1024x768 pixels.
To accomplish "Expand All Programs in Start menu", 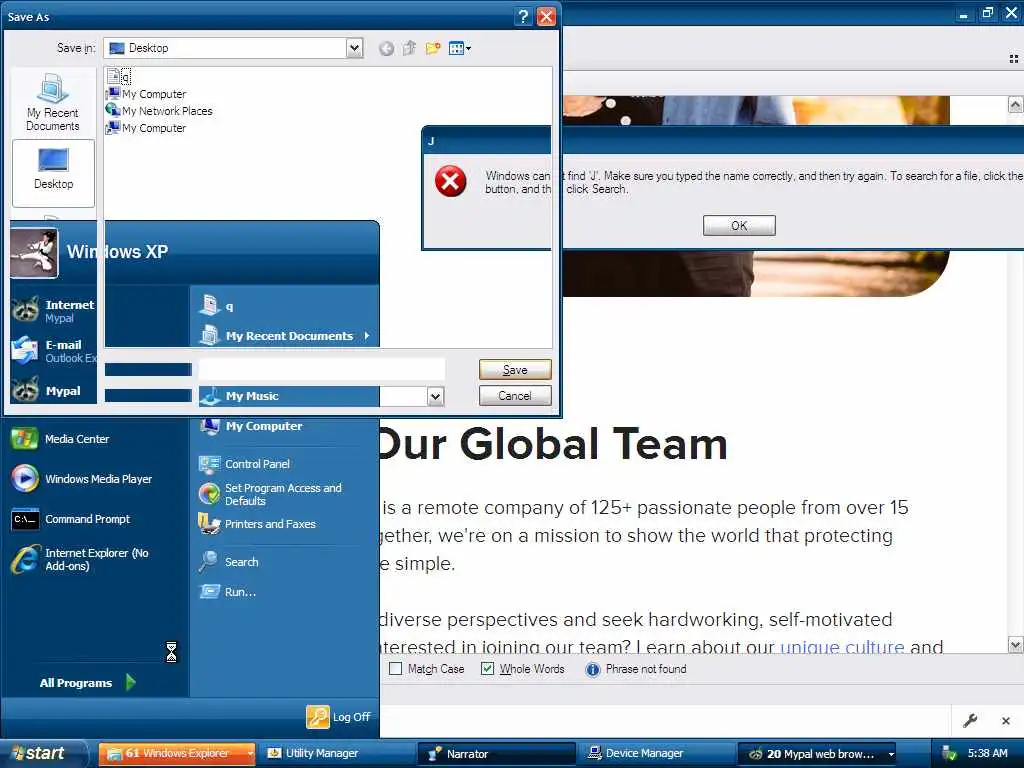I will 88,682.
